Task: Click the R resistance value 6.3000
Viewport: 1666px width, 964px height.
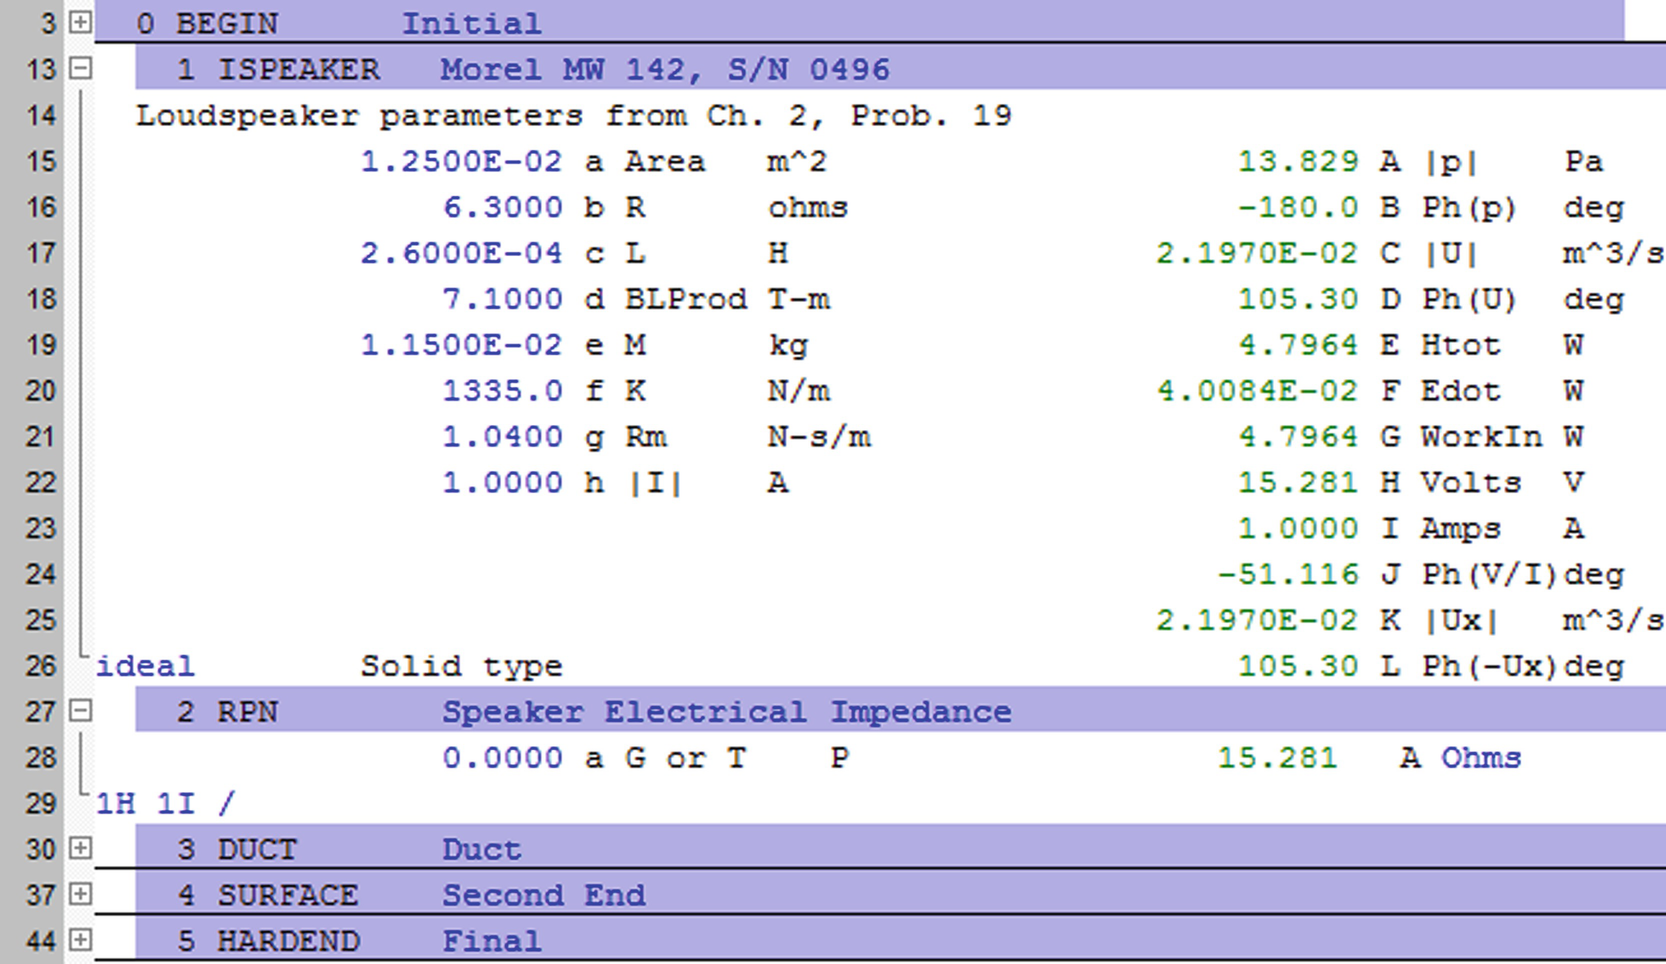Action: 502,207
